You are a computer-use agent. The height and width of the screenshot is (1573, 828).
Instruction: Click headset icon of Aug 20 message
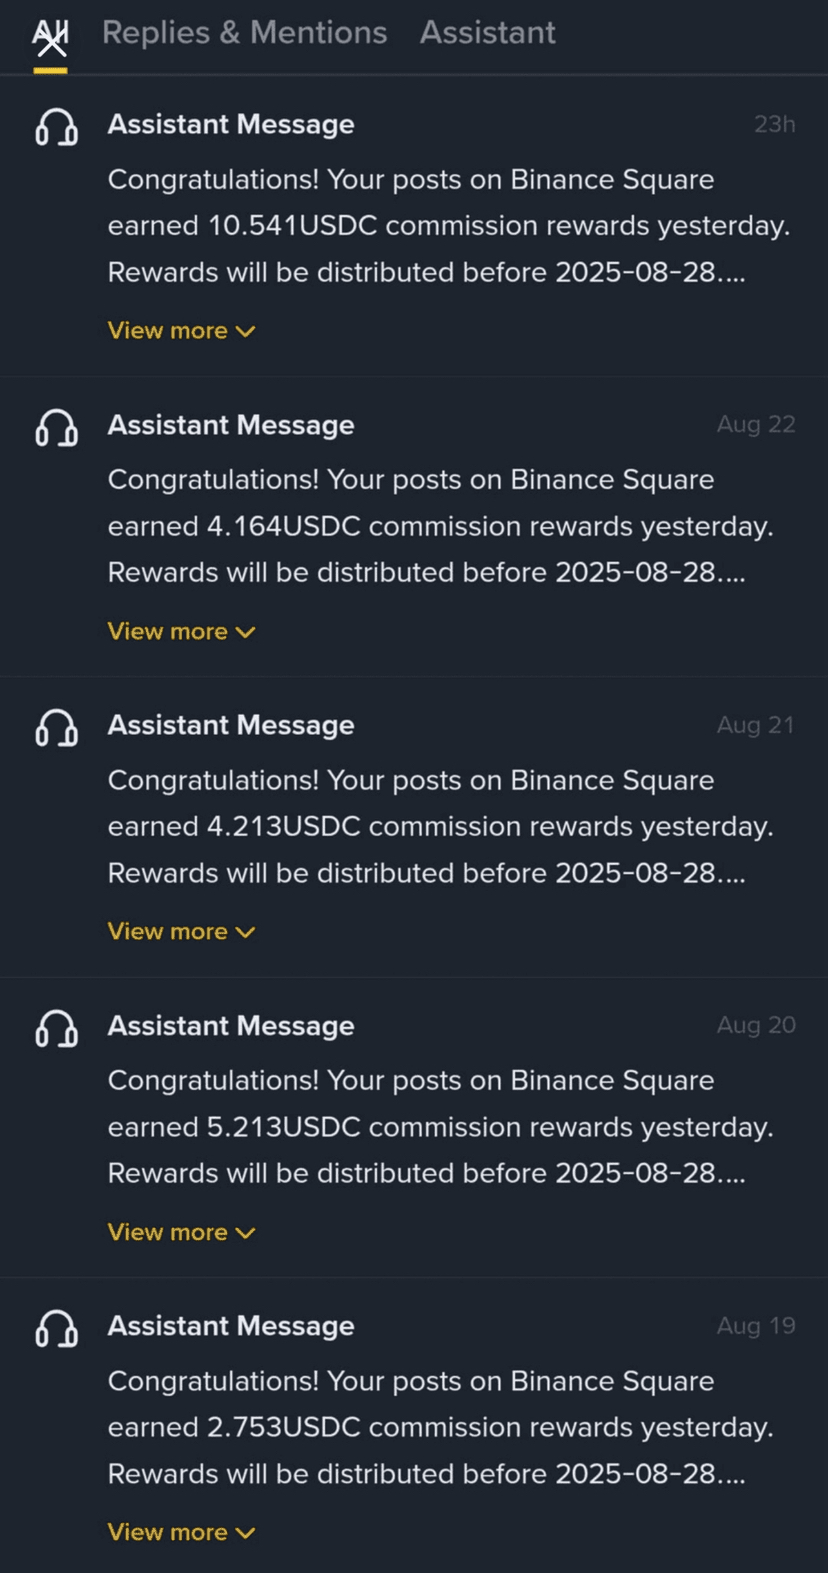point(56,1028)
